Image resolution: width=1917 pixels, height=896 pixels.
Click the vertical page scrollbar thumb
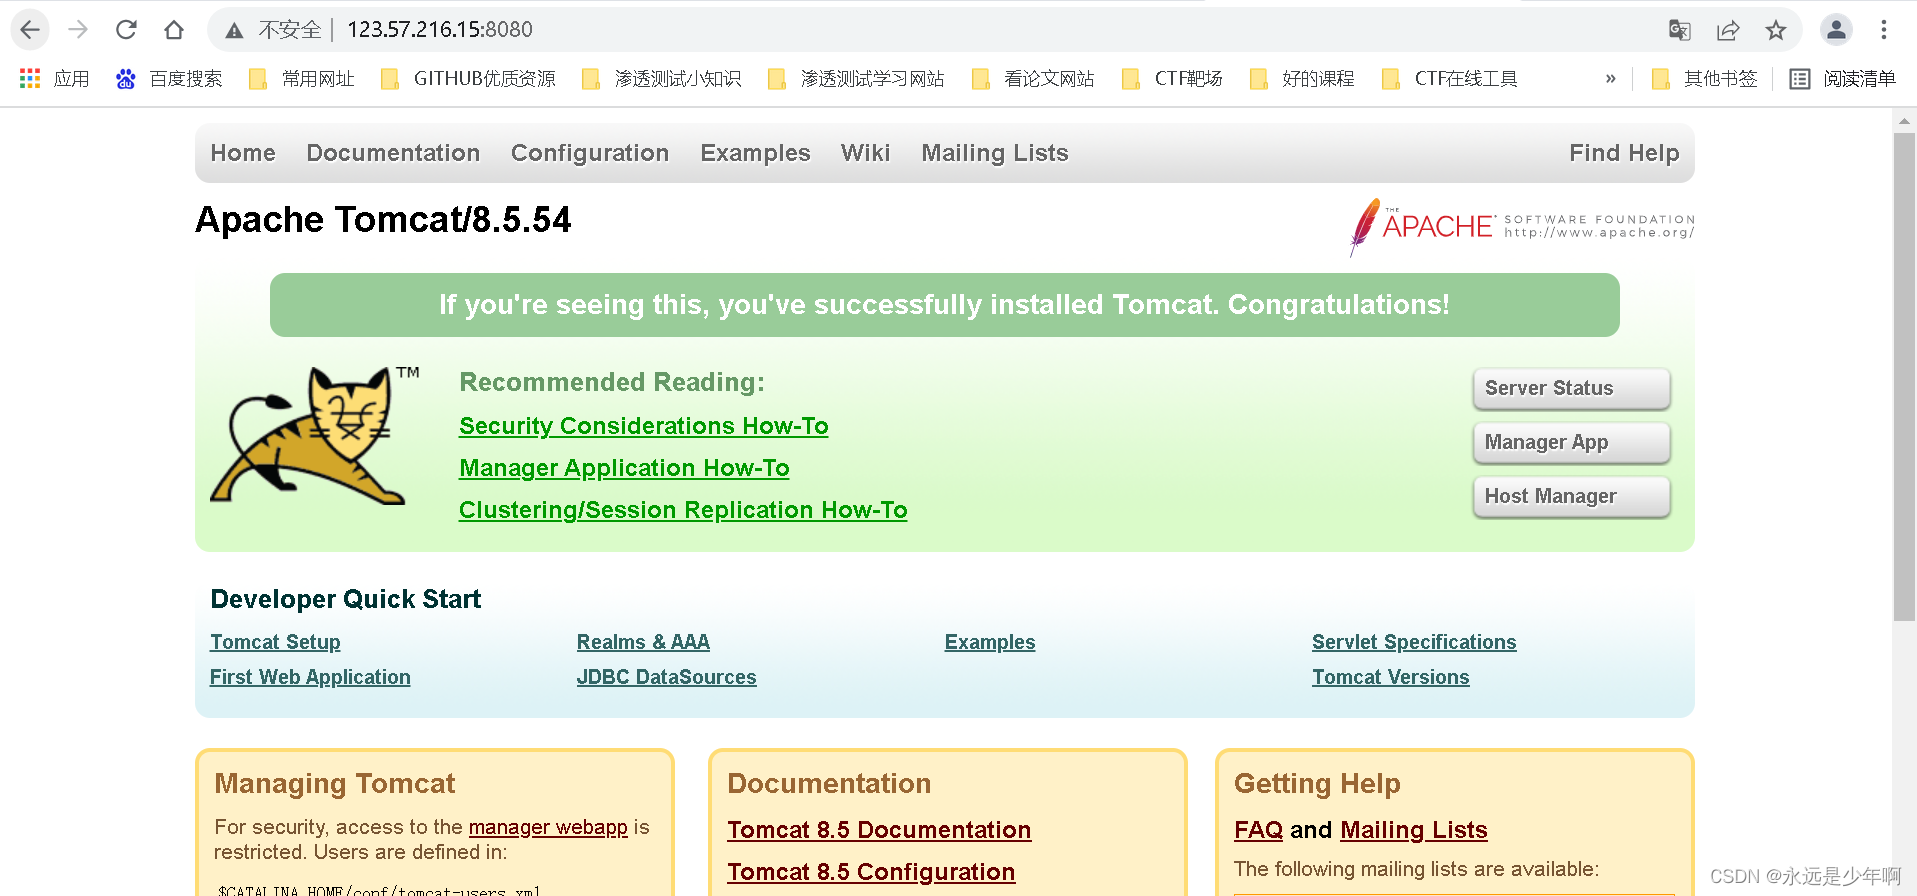click(x=1904, y=377)
